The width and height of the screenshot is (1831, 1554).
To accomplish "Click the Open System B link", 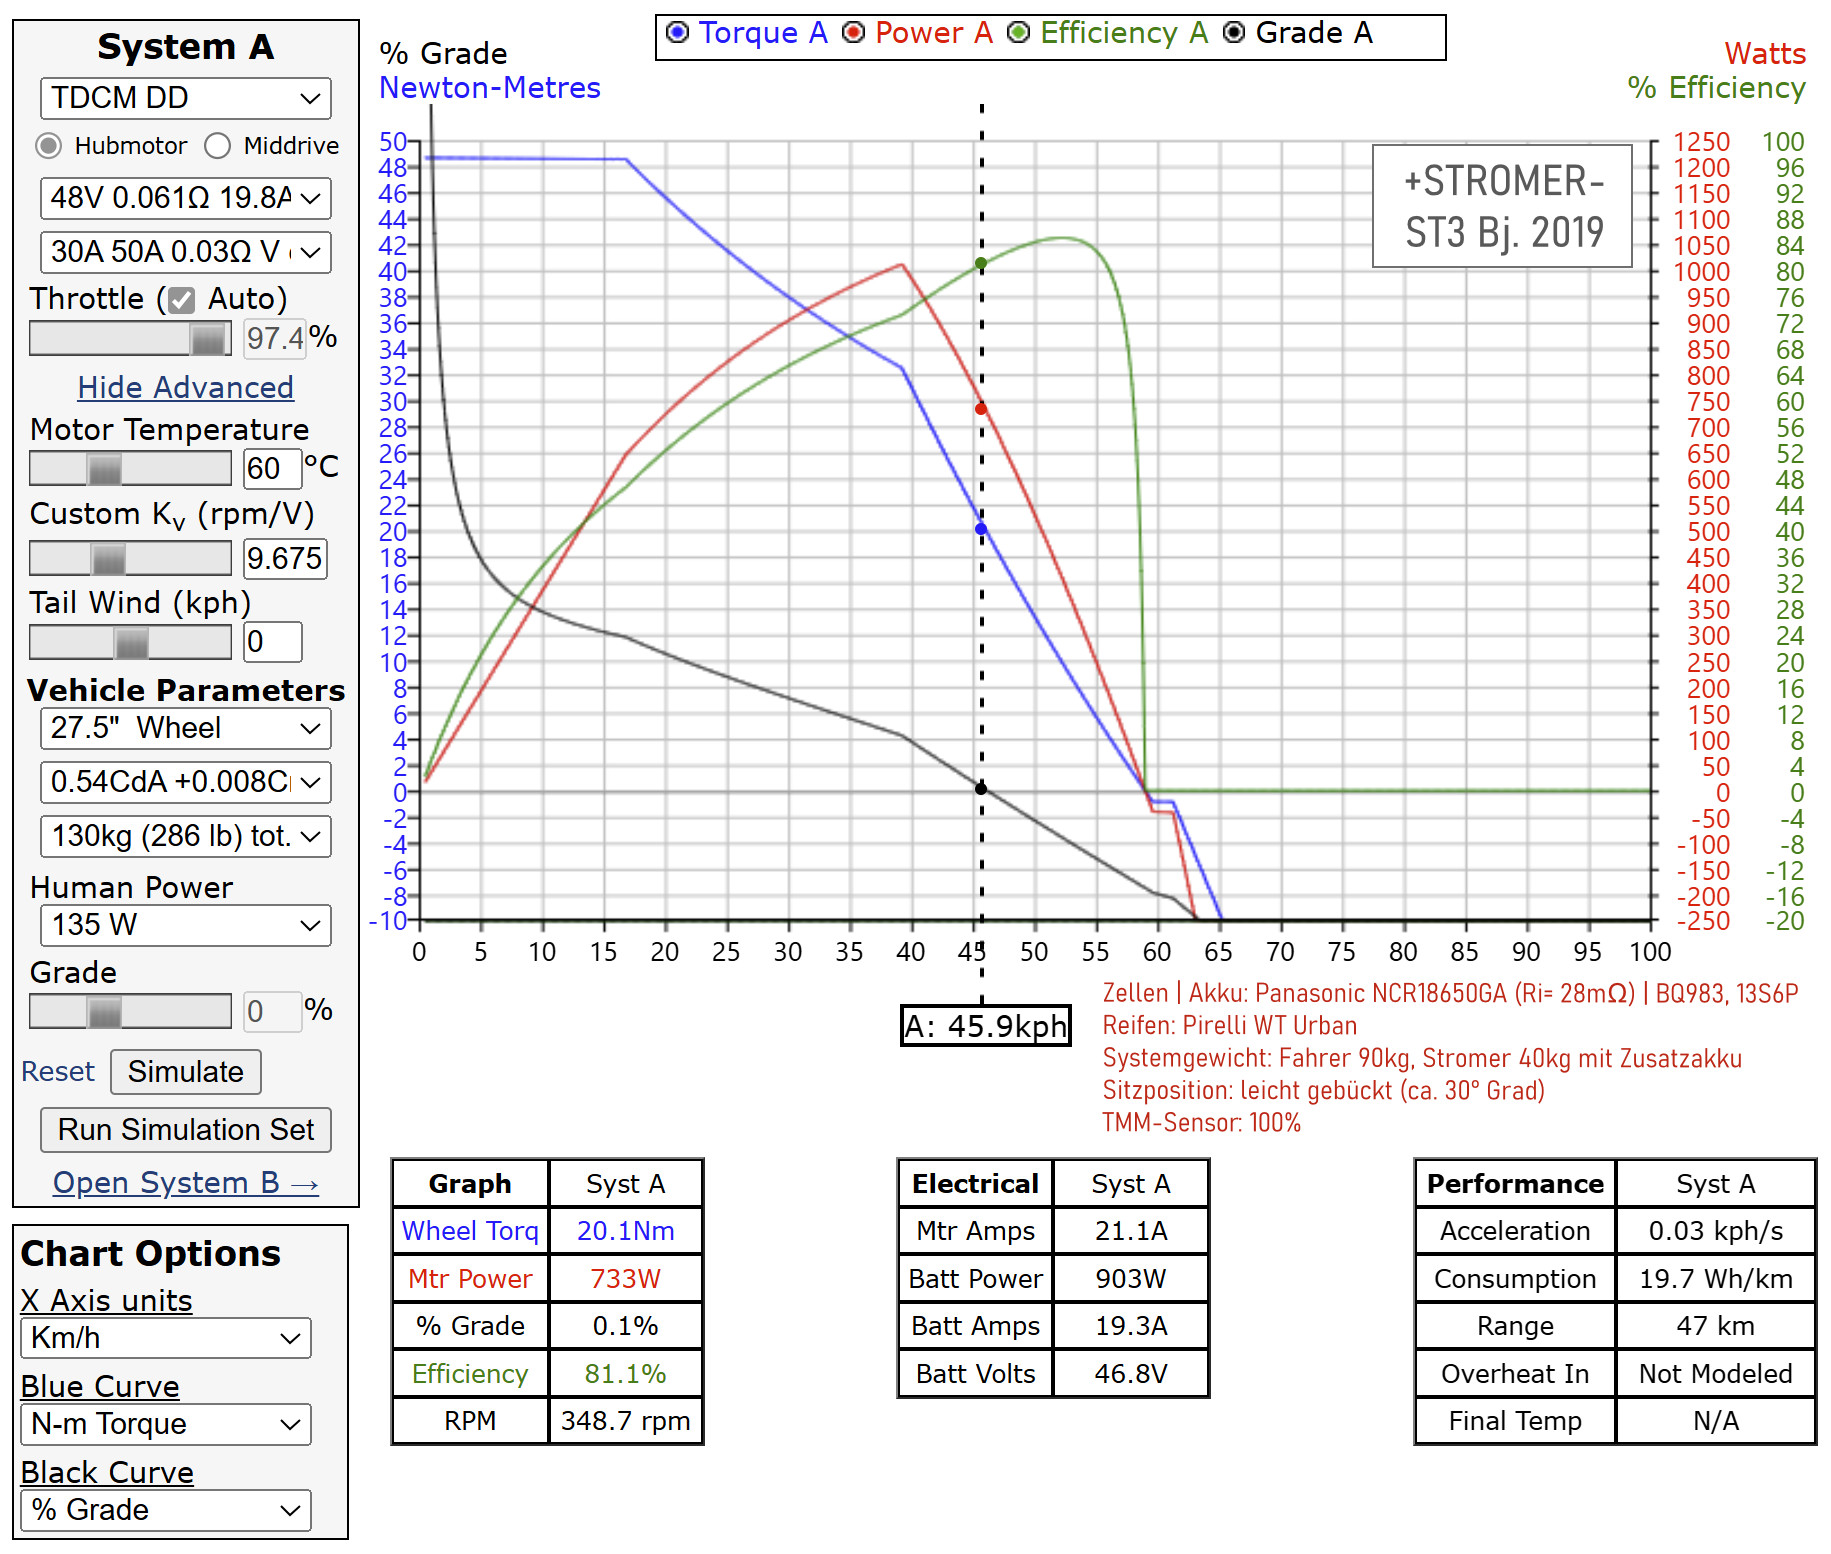I will click(x=186, y=1182).
